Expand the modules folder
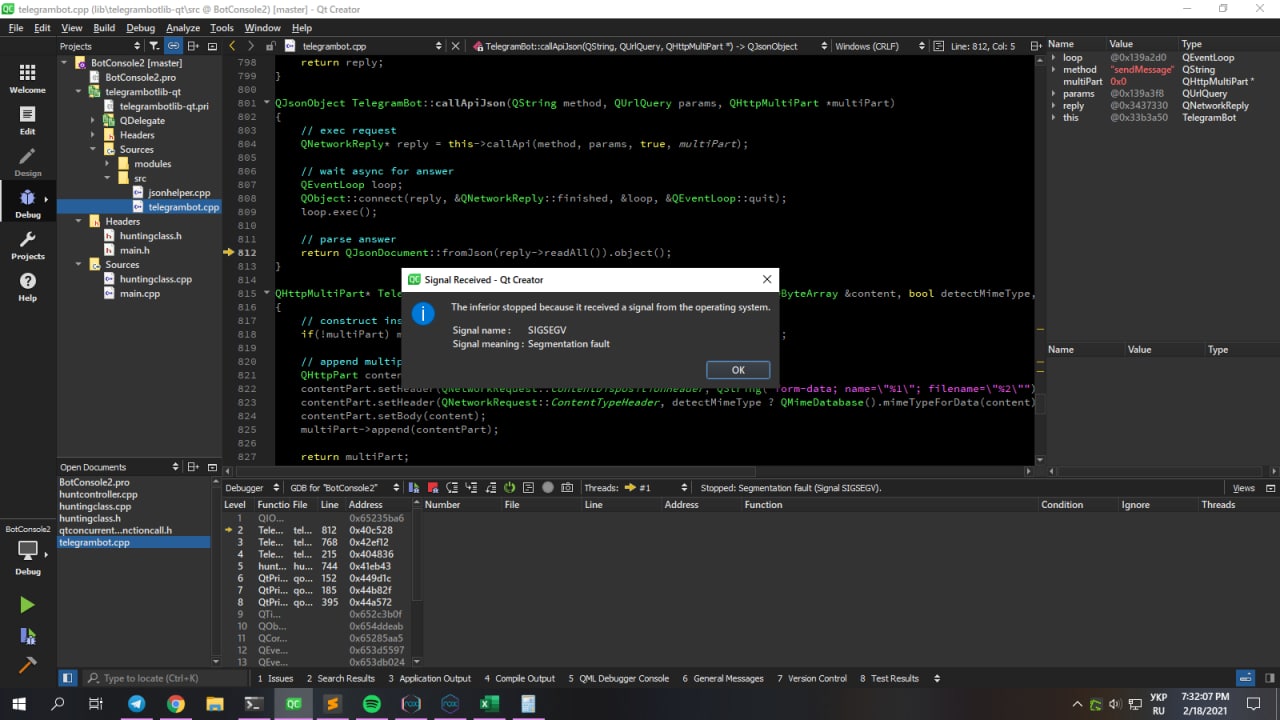 109,164
